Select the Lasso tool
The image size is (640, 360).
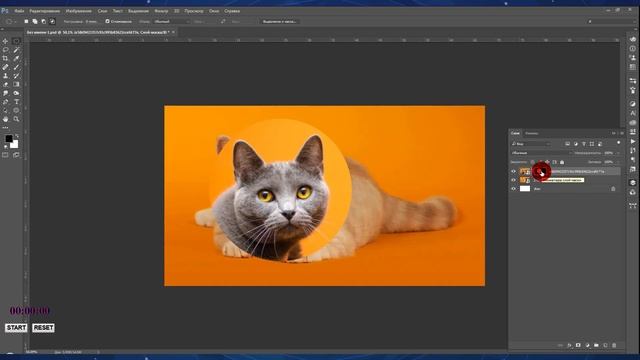coord(5,50)
